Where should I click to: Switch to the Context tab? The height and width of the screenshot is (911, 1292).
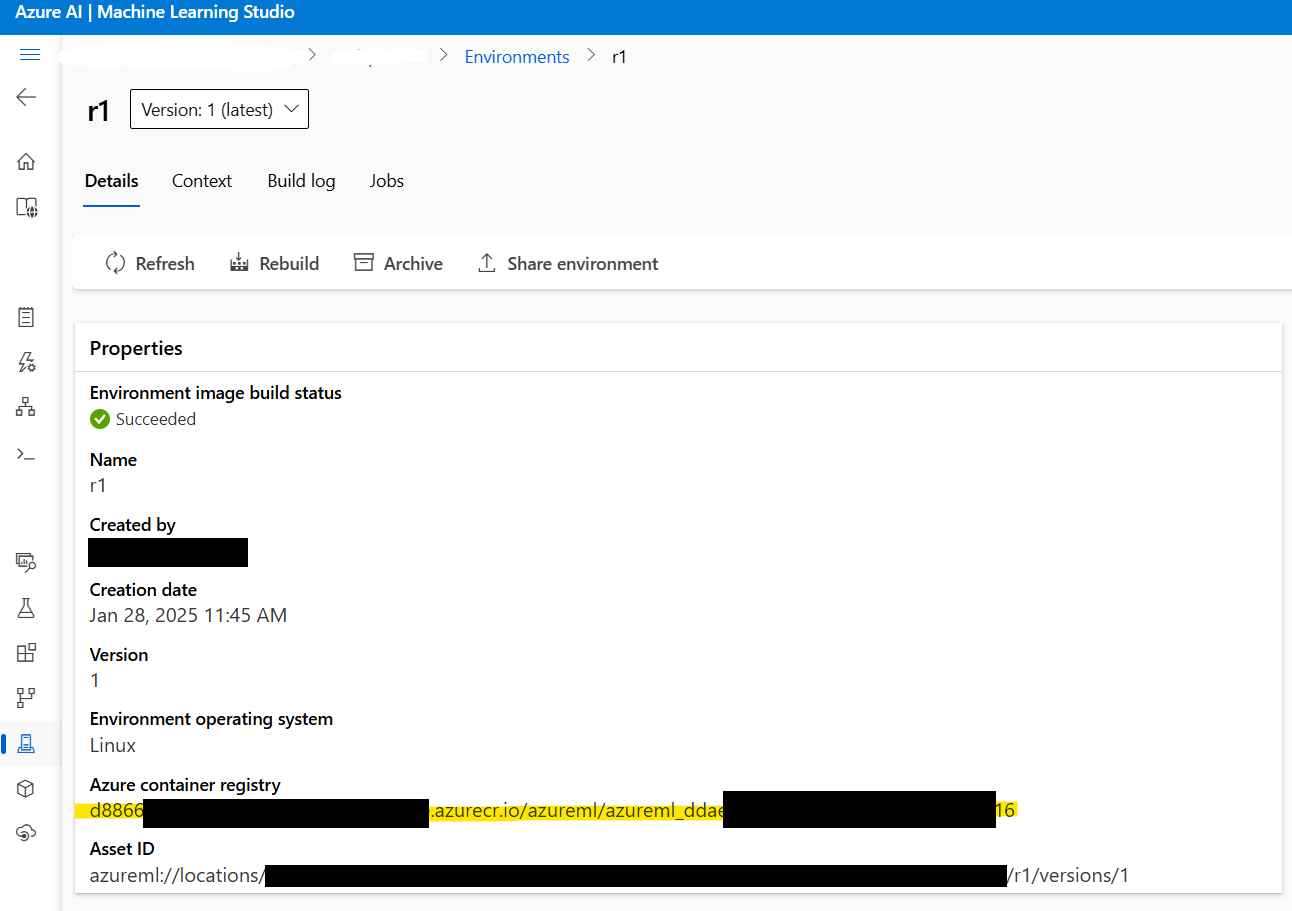click(202, 181)
